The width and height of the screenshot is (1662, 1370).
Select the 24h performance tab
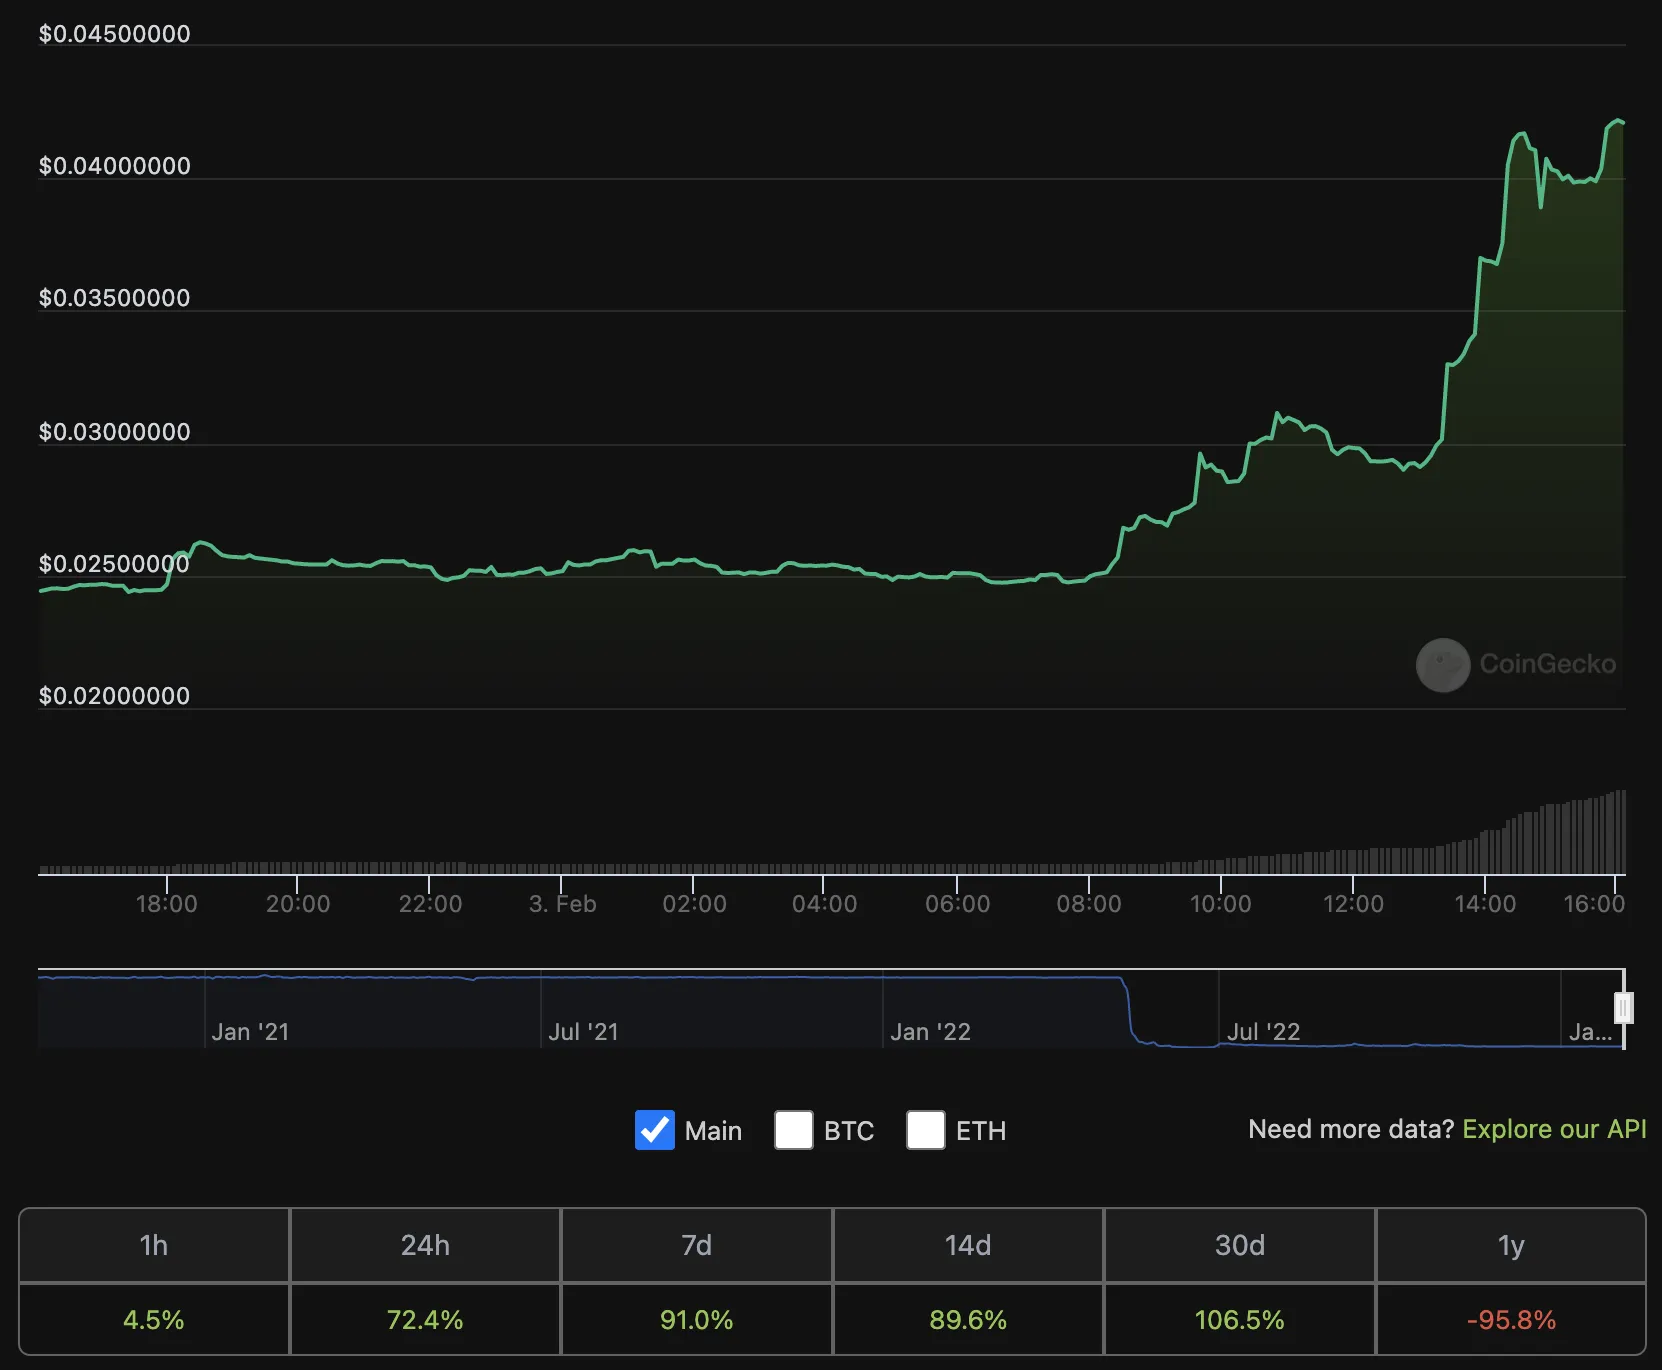(x=425, y=1245)
